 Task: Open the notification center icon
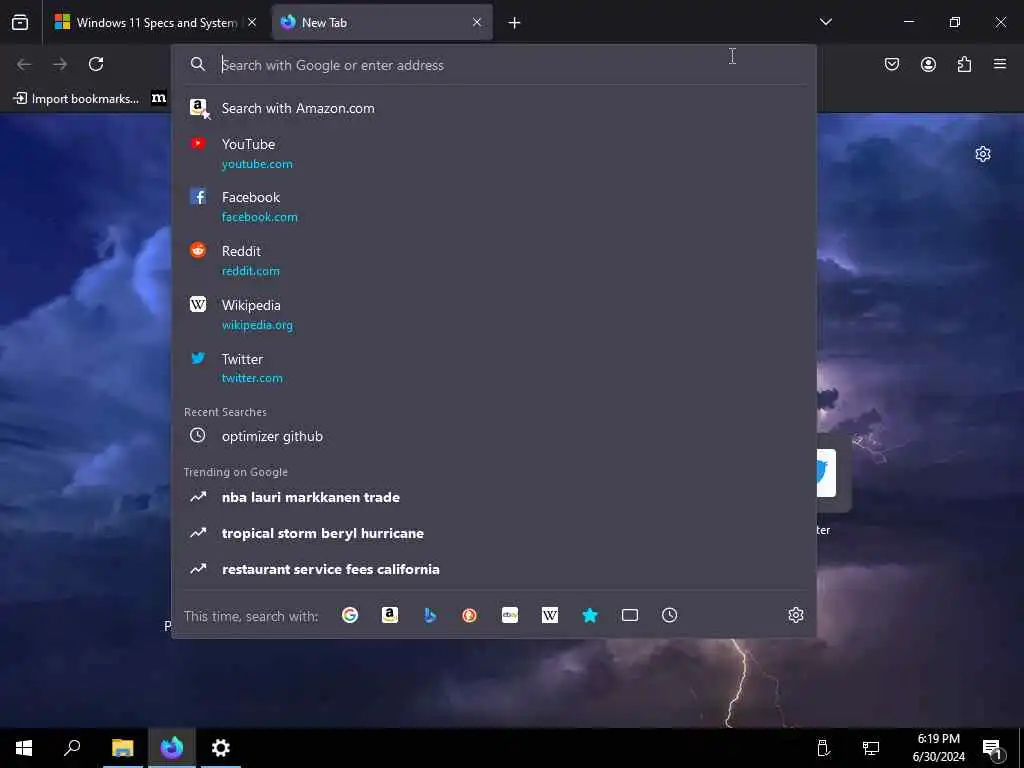pos(993,749)
